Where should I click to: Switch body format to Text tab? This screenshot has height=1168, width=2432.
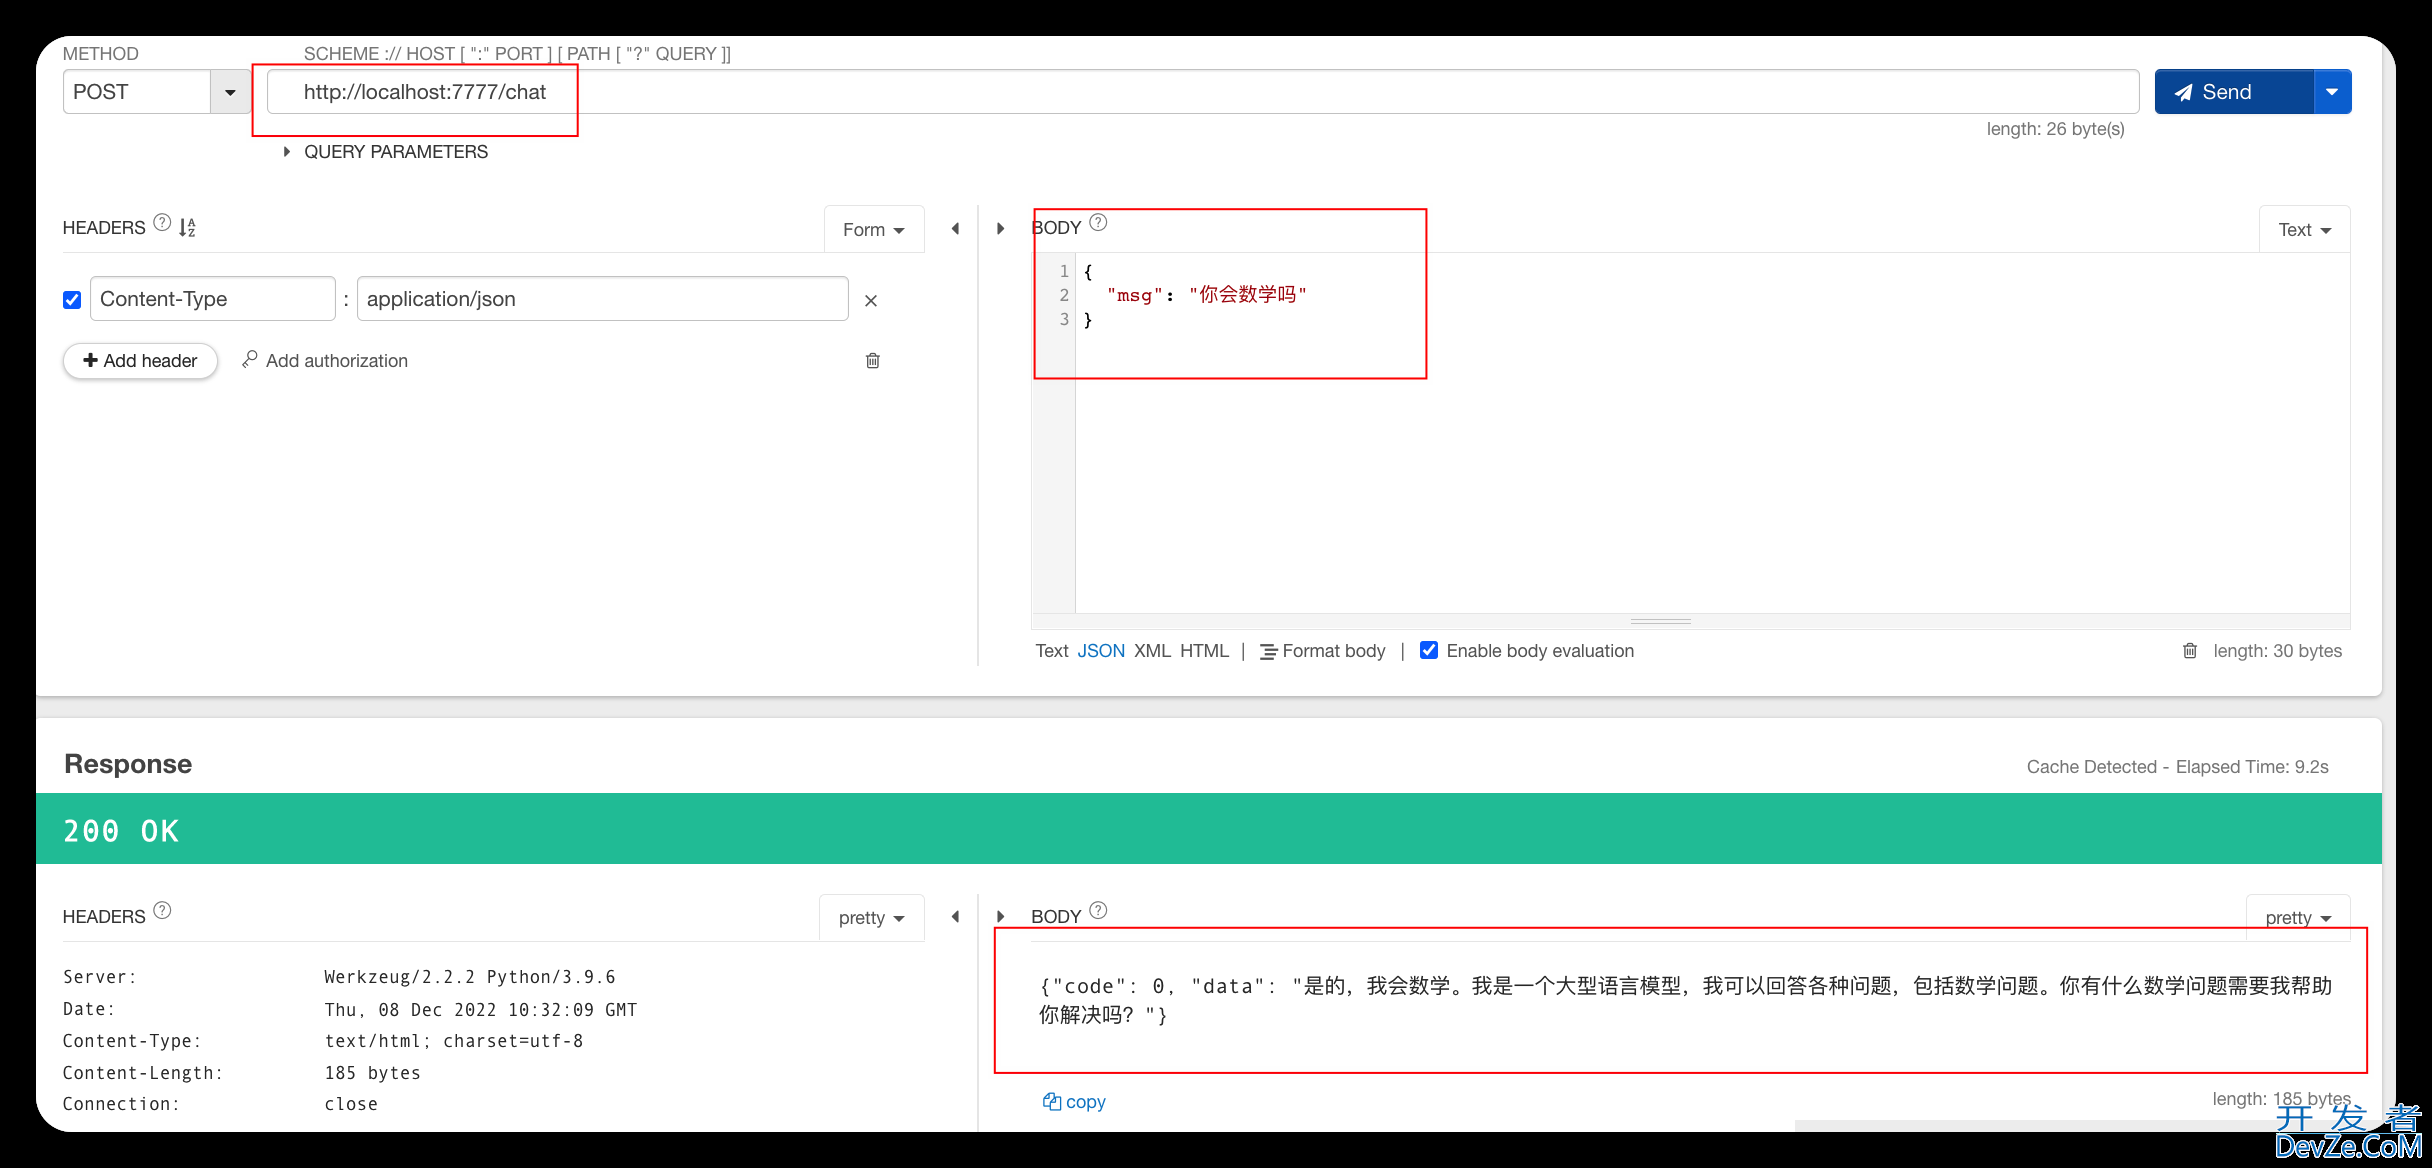(1052, 651)
